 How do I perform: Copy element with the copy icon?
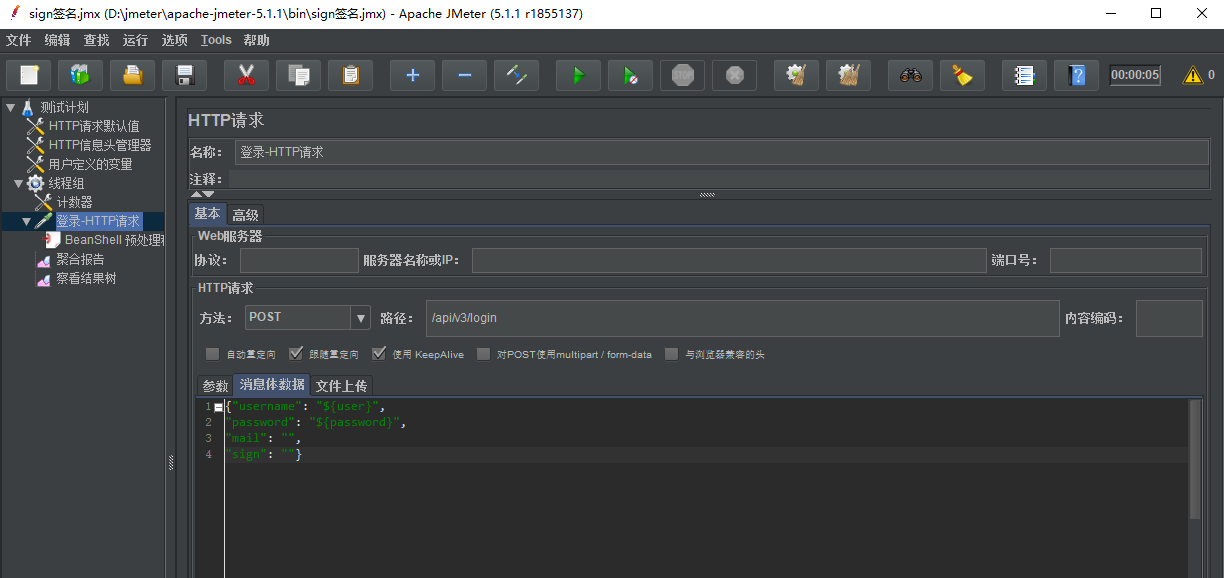coord(298,75)
